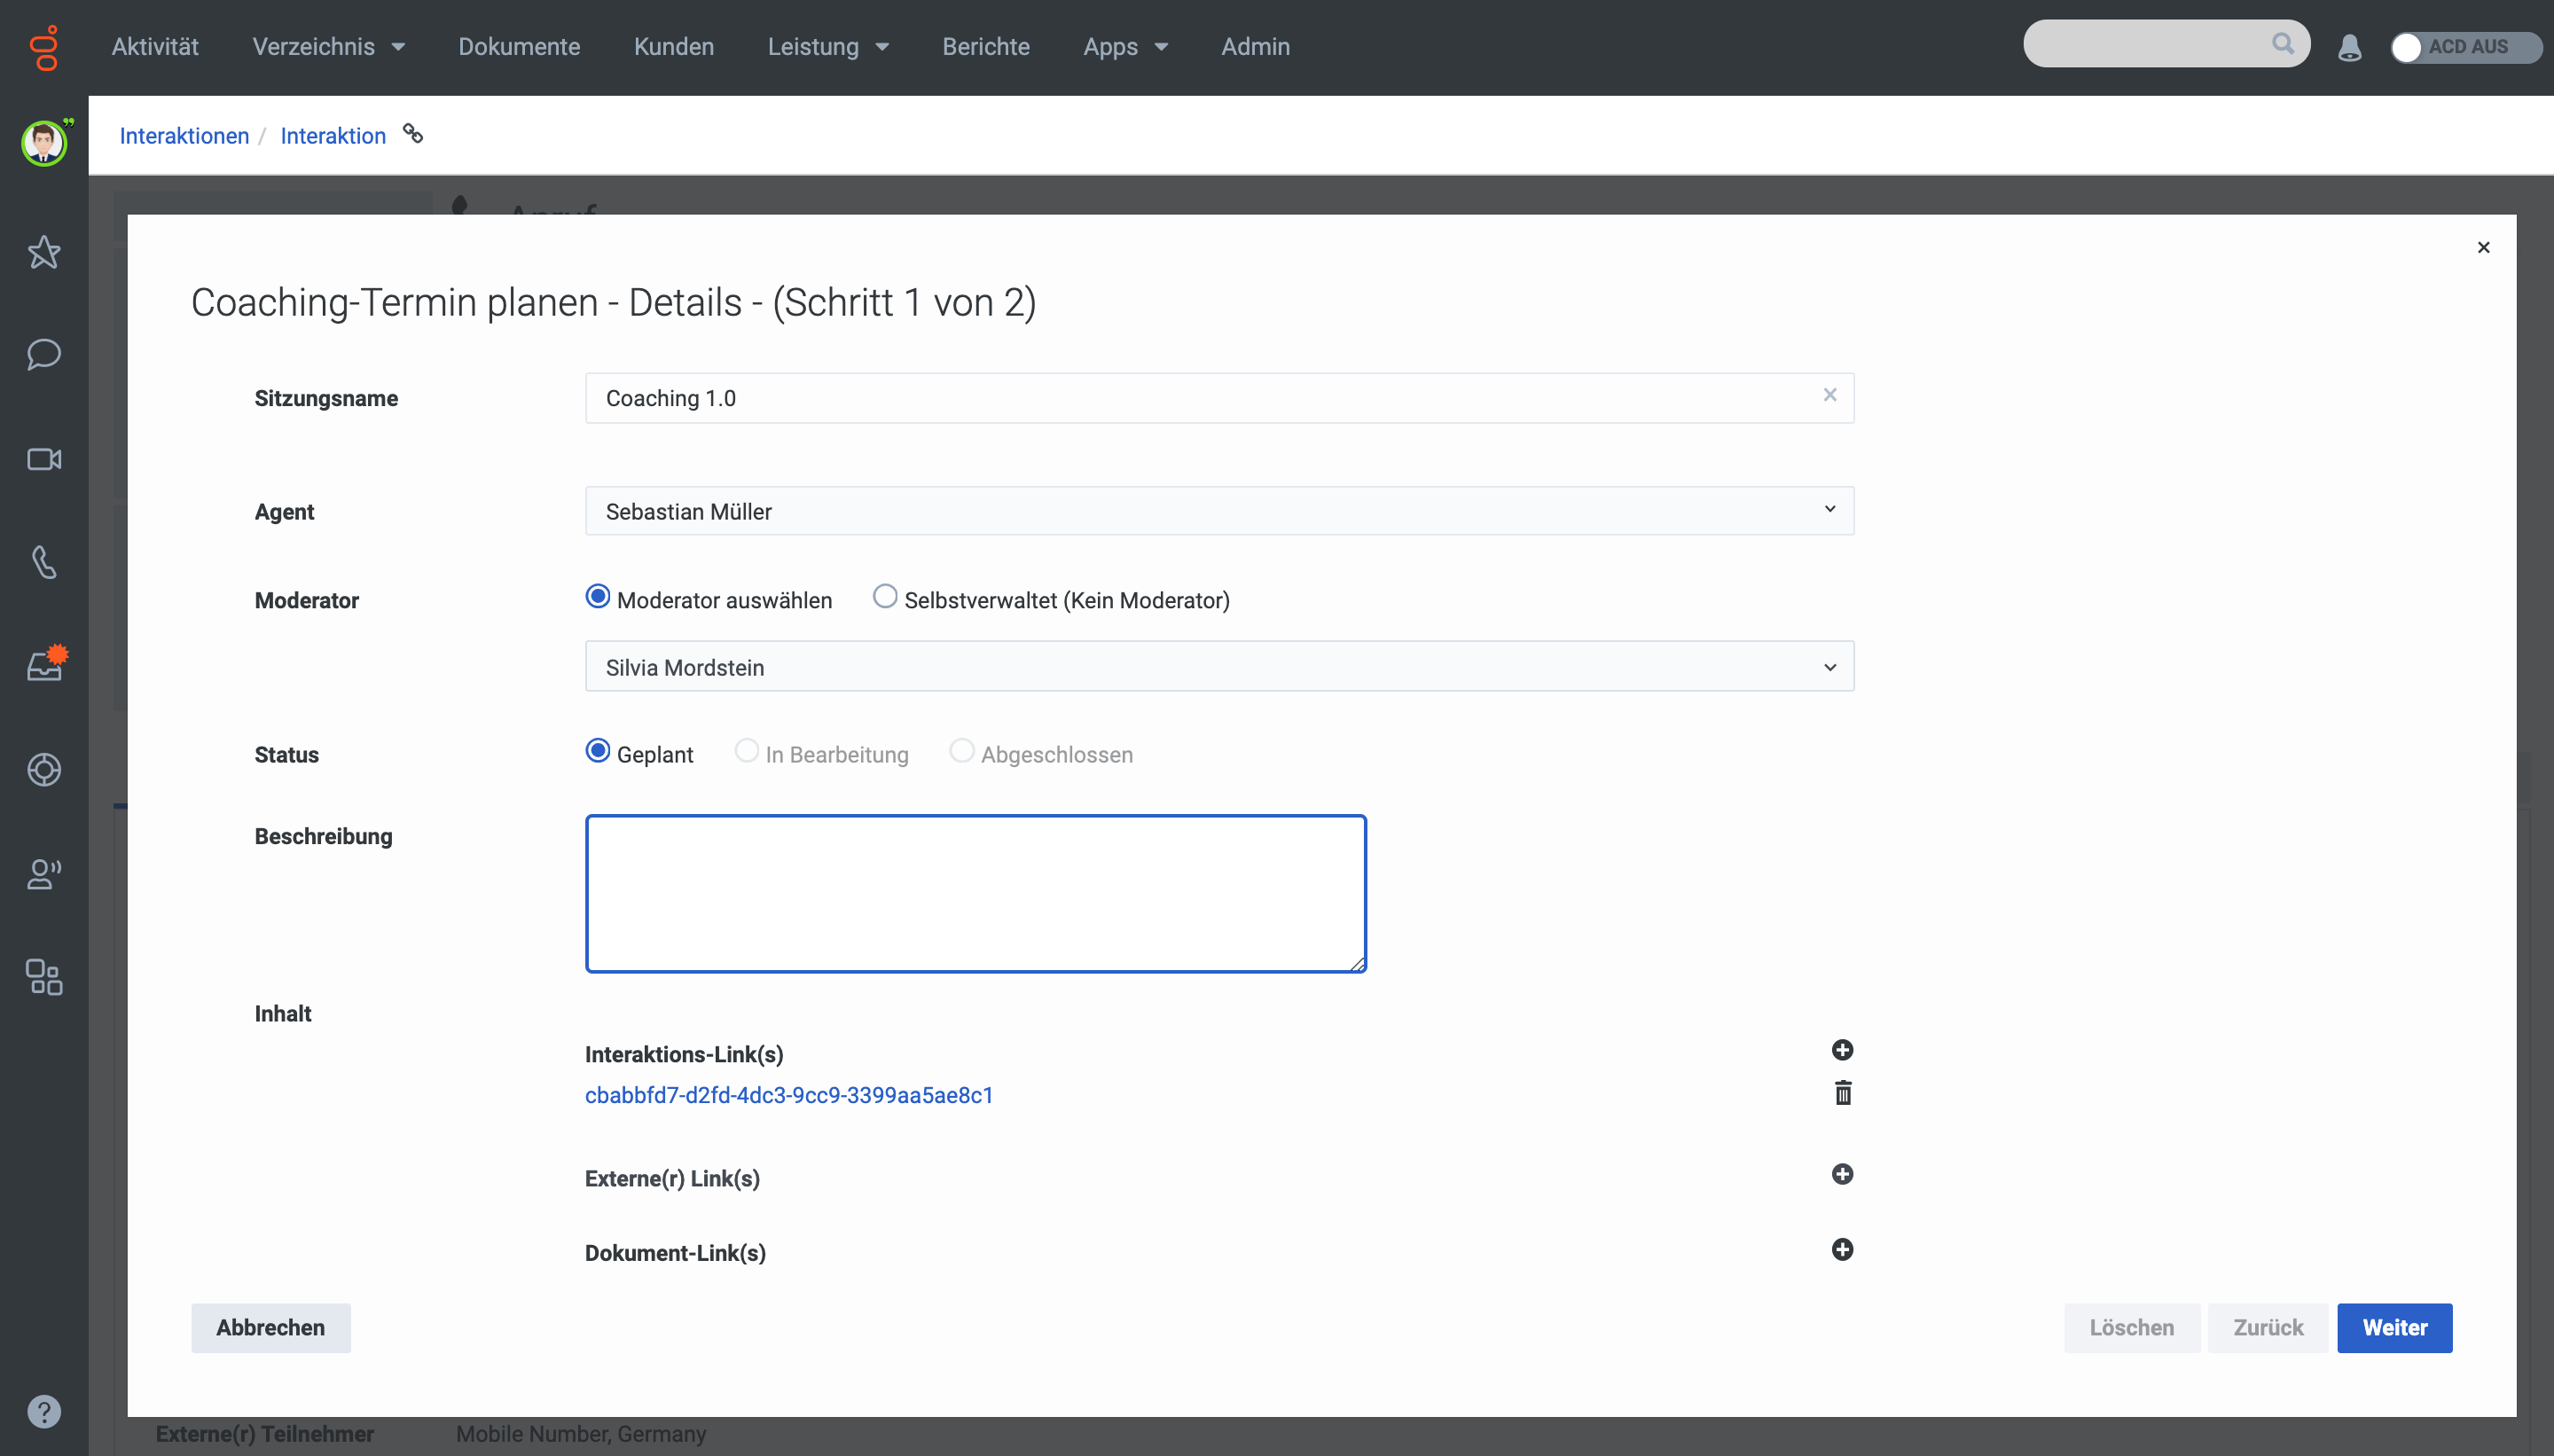Select the video meetings icon
This screenshot has width=2554, height=1456.
click(43, 460)
